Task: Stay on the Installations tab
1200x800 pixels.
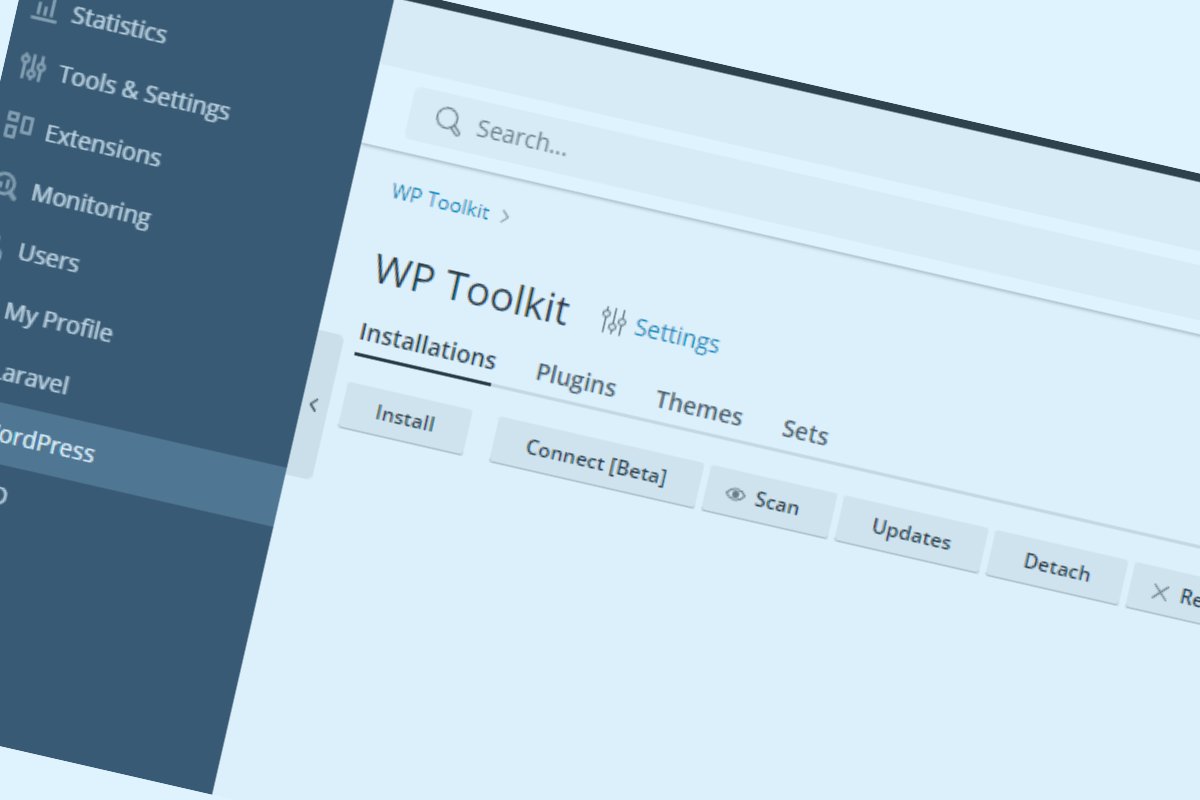Action: click(x=425, y=348)
